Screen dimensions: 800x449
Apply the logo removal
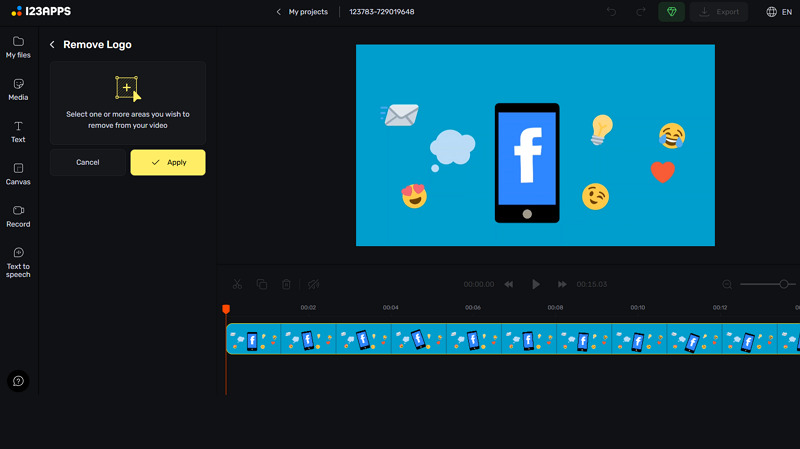click(x=168, y=162)
